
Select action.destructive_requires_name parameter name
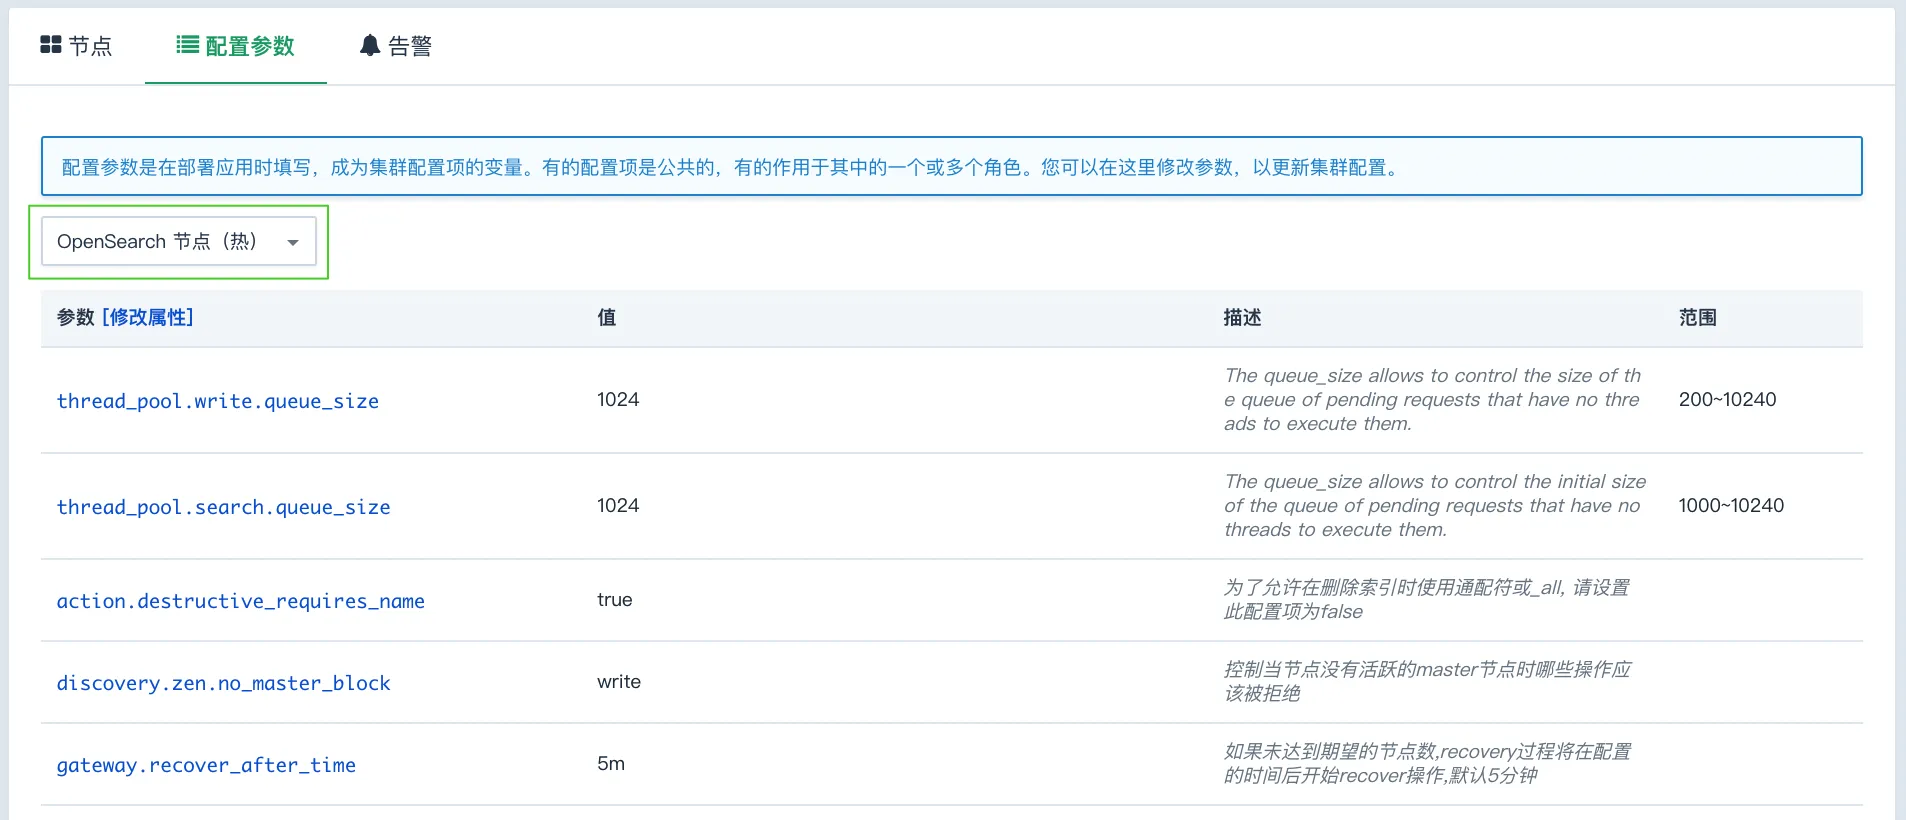[x=241, y=601]
